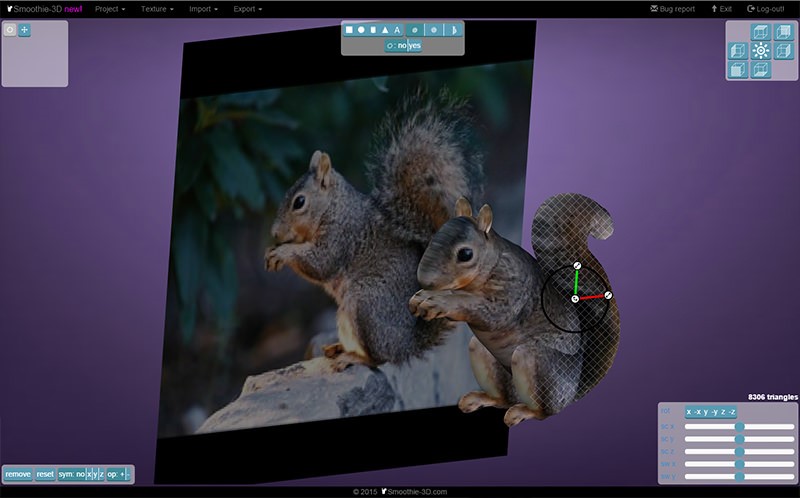Set the top toolbar option to 'yes'
This screenshot has width=800, height=498.
point(414,46)
